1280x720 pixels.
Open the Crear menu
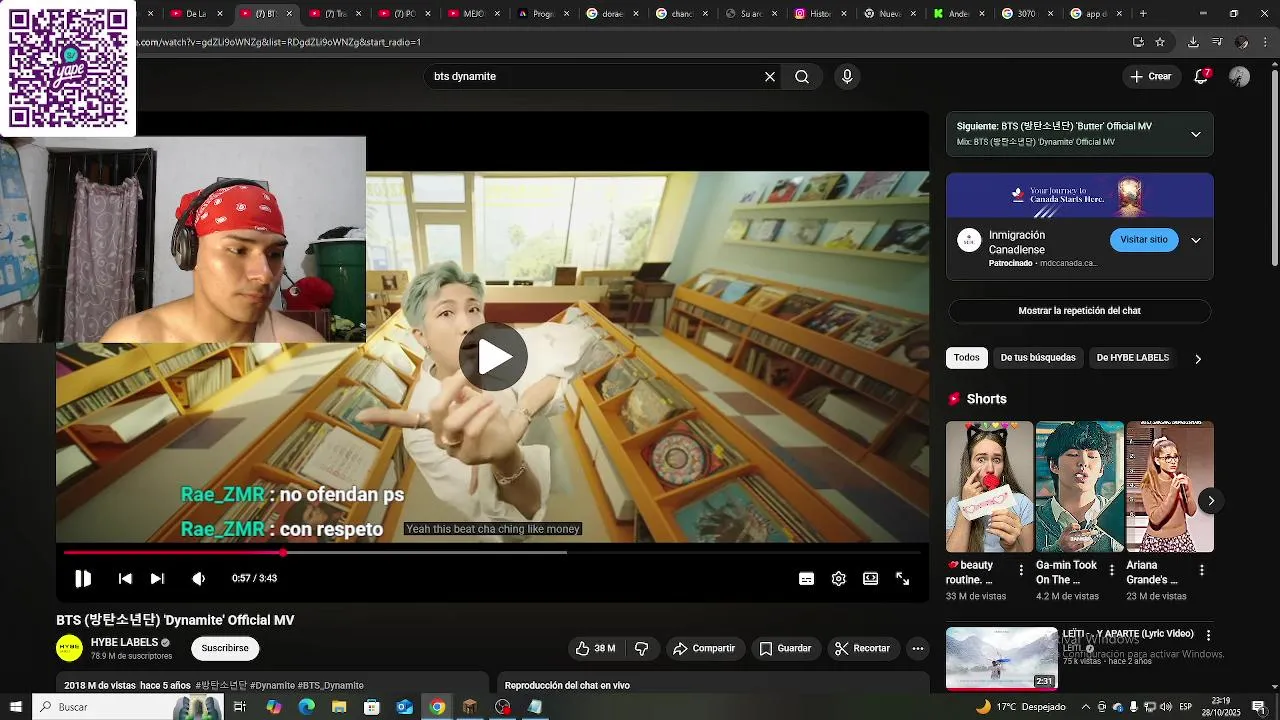pos(1151,76)
